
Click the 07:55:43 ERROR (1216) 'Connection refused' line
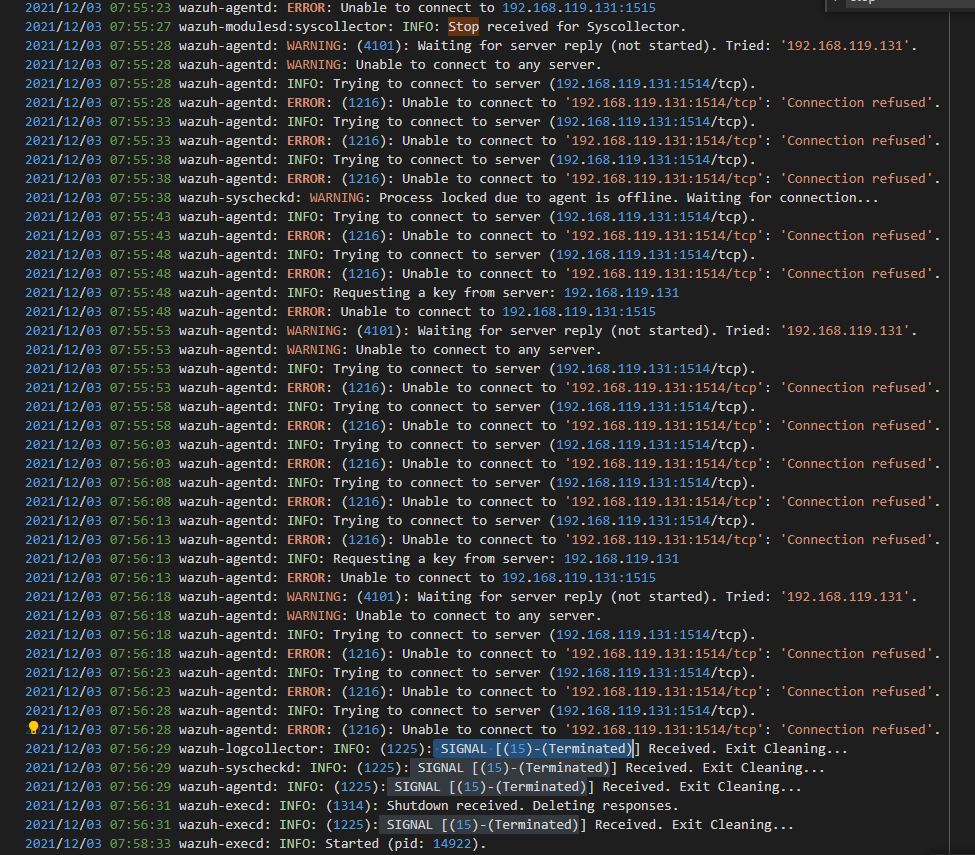[x=483, y=236]
